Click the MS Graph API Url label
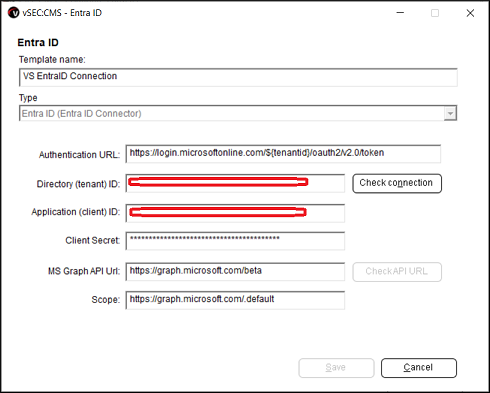This screenshot has width=490, height=393. (x=84, y=271)
